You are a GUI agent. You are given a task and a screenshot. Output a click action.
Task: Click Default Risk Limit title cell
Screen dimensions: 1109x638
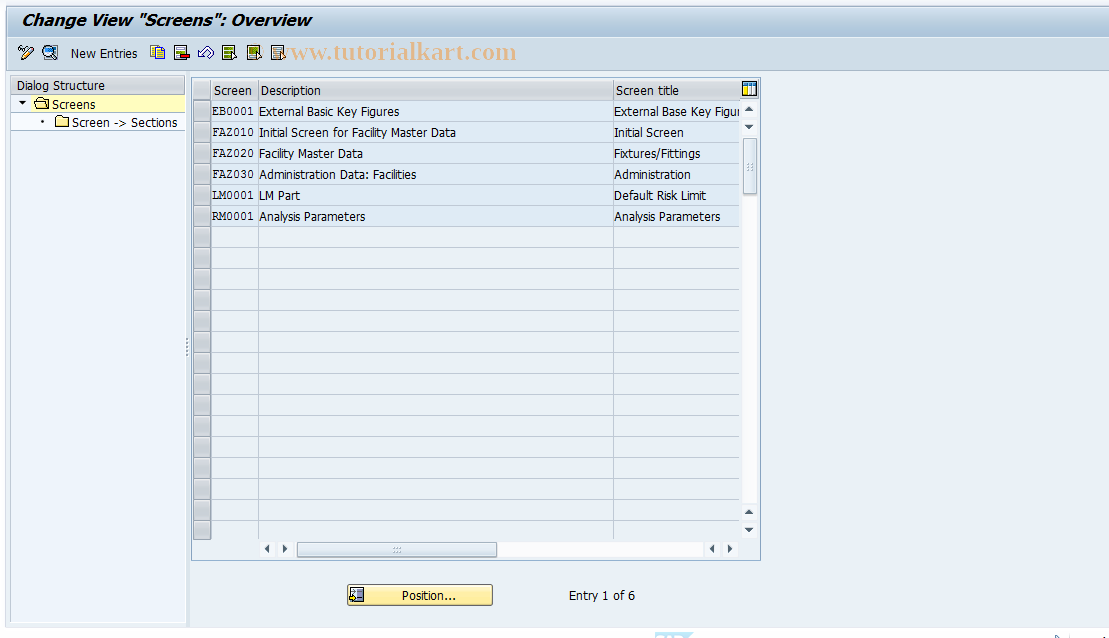tap(676, 196)
